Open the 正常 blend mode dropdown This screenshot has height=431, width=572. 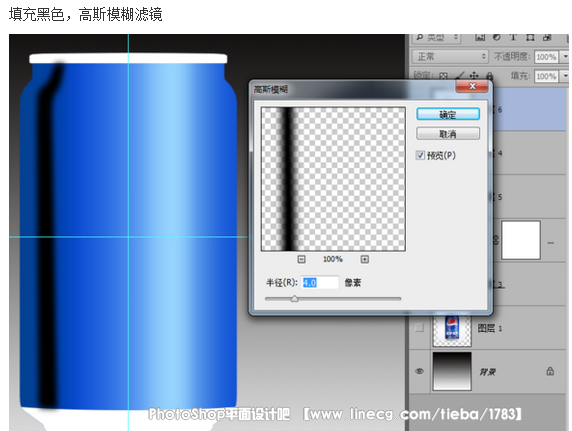pyautogui.click(x=451, y=57)
